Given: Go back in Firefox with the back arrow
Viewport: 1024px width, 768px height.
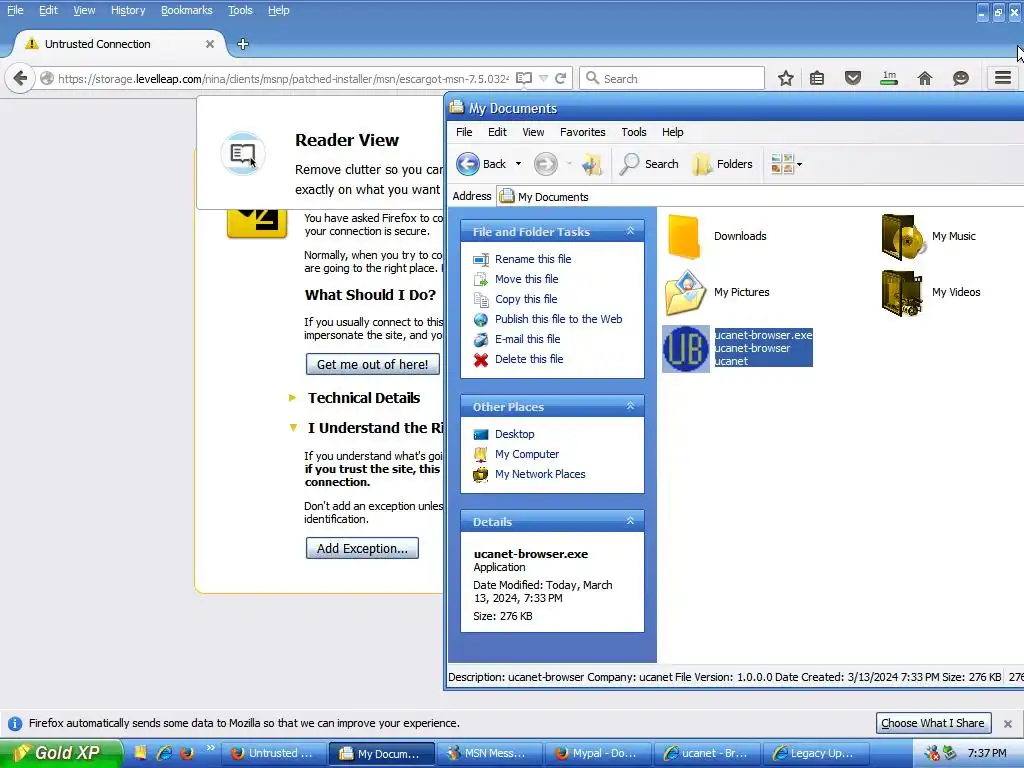Looking at the screenshot, I should coord(20,78).
